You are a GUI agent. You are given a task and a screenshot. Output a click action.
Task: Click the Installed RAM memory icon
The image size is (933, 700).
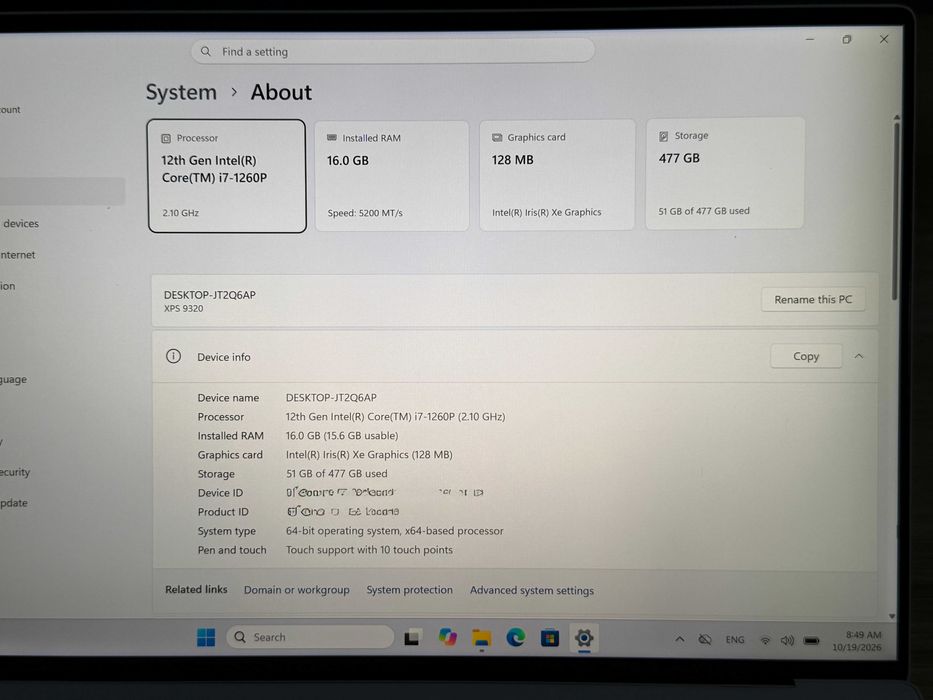pyautogui.click(x=332, y=138)
